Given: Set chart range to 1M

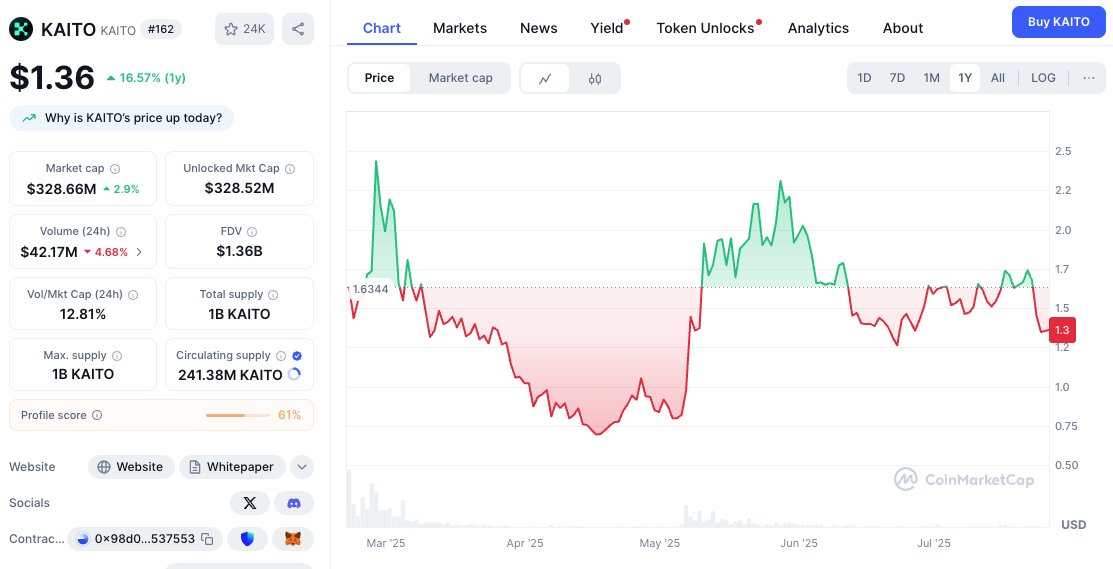Looking at the screenshot, I should (x=931, y=78).
